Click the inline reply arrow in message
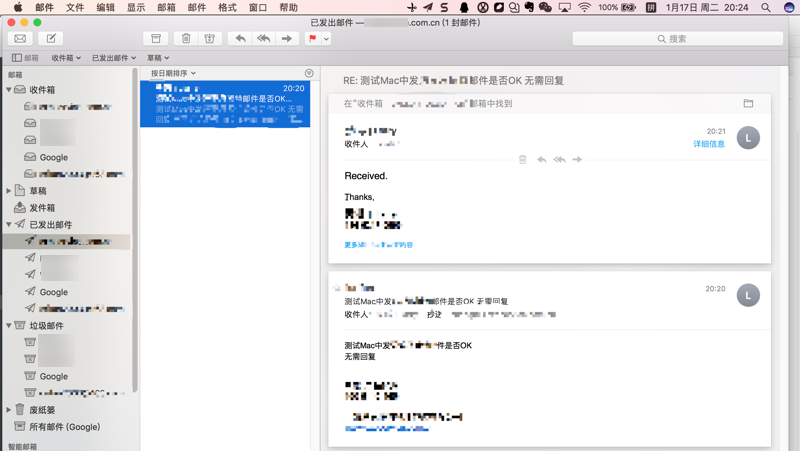Image resolution: width=800 pixels, height=451 pixels. pyautogui.click(x=542, y=160)
